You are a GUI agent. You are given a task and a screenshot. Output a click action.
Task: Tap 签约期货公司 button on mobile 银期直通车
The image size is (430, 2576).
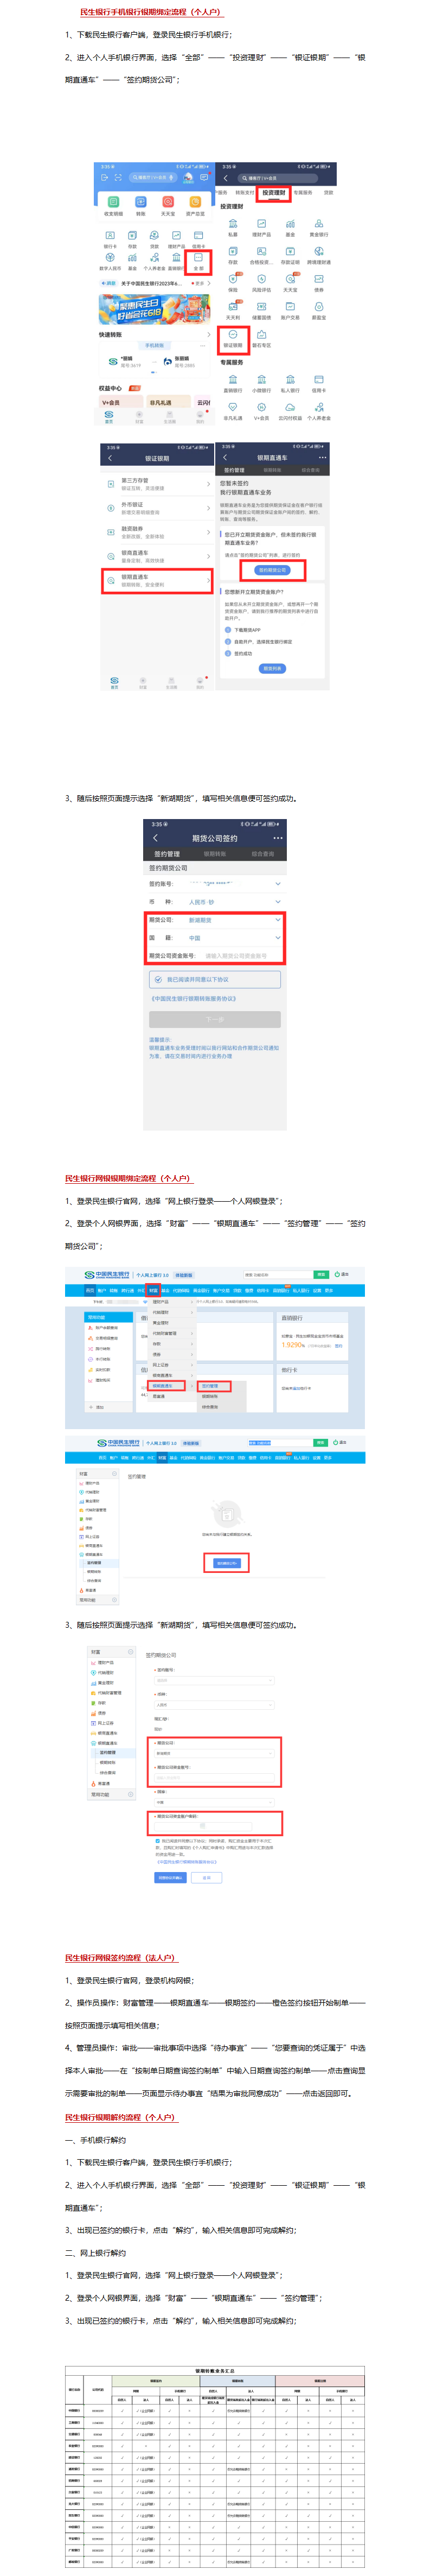(x=272, y=570)
